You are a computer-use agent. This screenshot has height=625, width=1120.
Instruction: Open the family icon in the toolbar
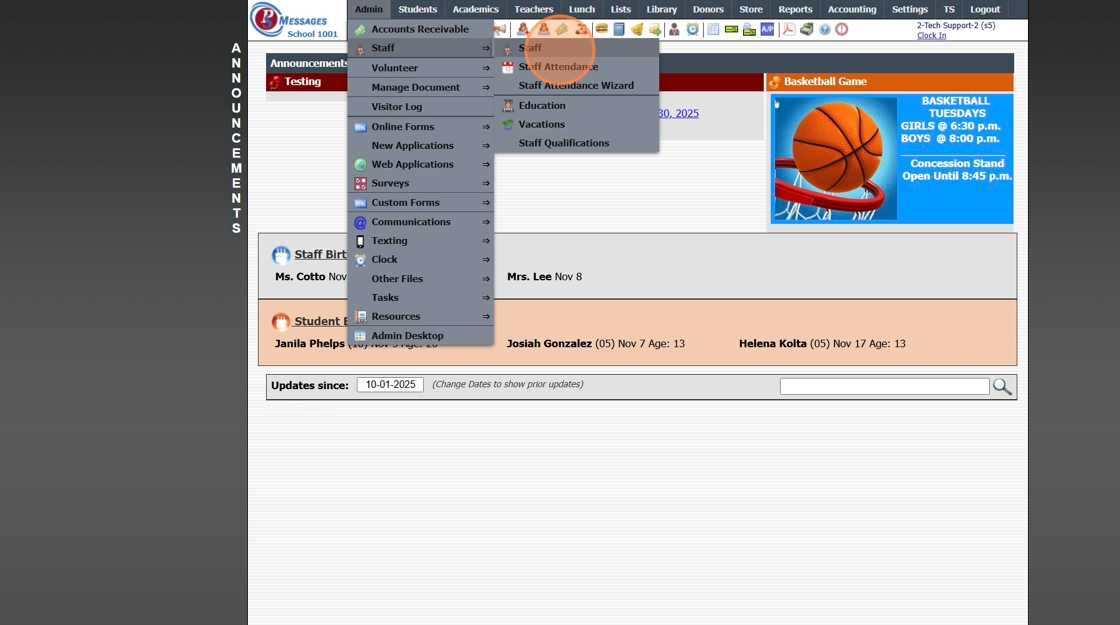[x=582, y=29]
